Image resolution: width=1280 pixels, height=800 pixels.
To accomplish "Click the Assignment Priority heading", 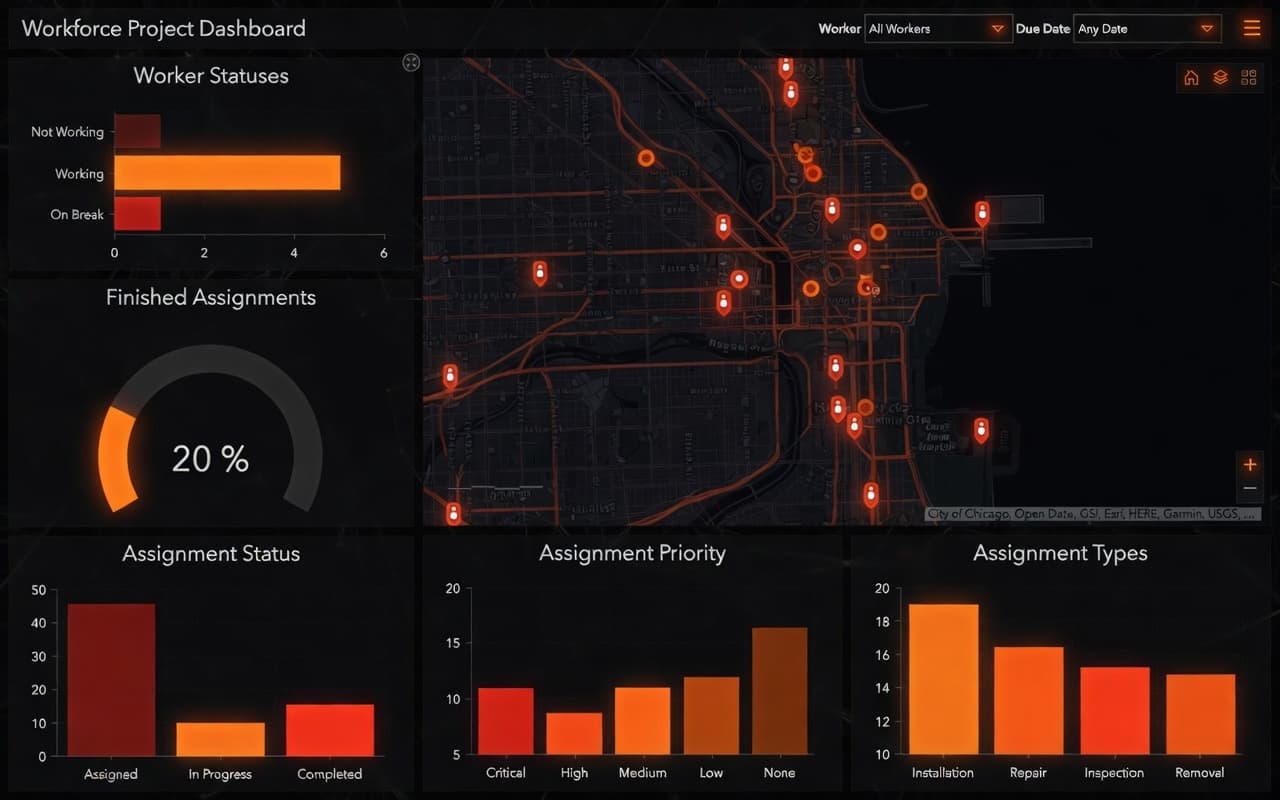I will [x=632, y=553].
